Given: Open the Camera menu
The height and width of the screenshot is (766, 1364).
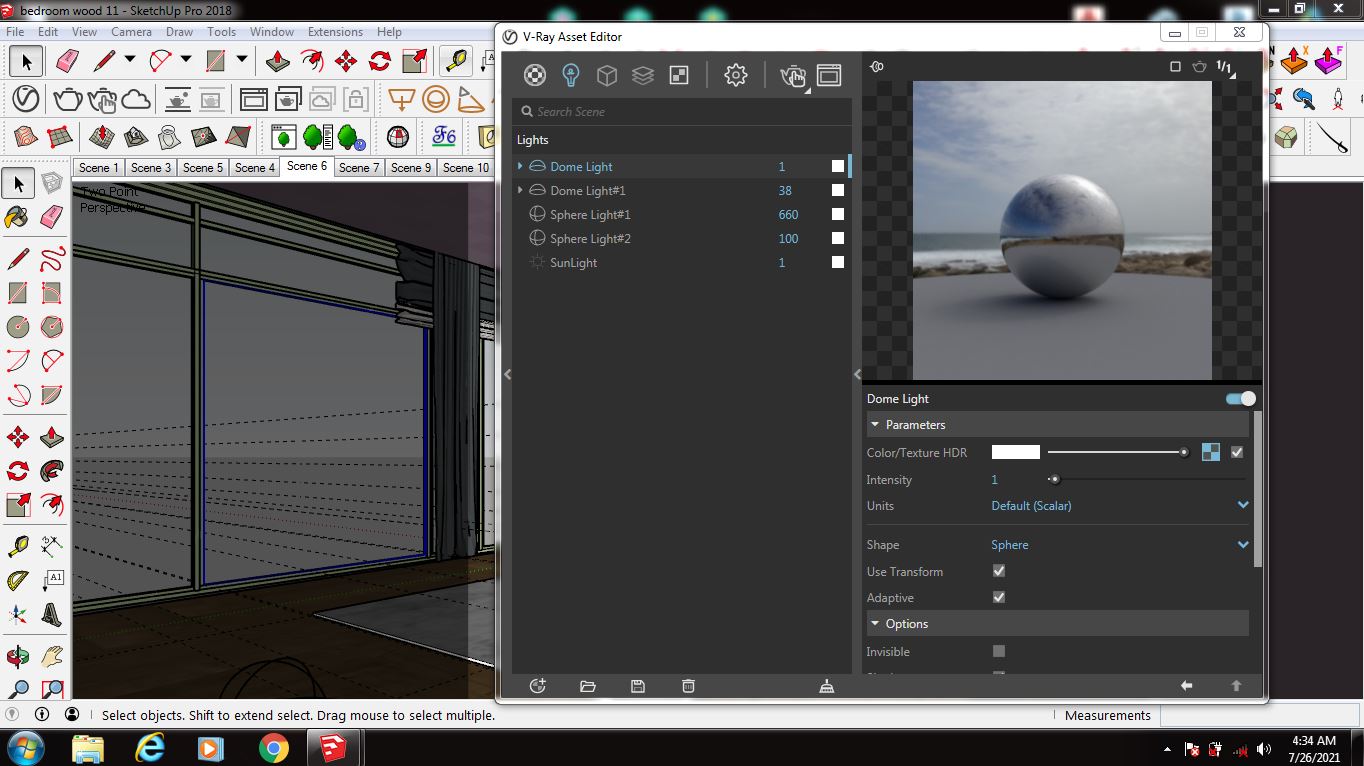Looking at the screenshot, I should tap(131, 32).
